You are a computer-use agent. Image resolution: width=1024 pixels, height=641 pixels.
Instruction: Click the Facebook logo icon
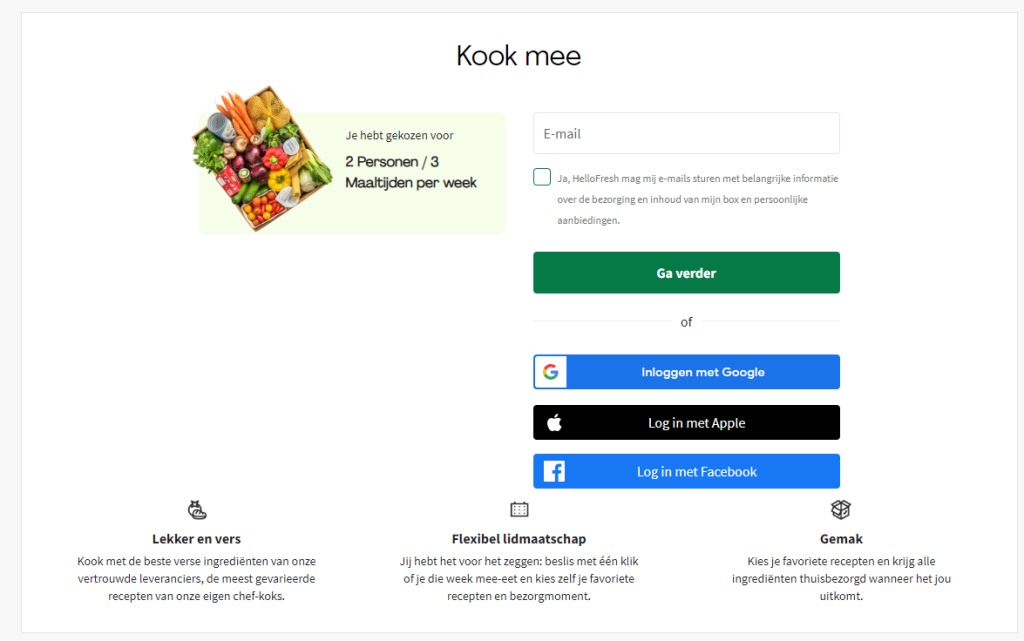[x=554, y=472]
